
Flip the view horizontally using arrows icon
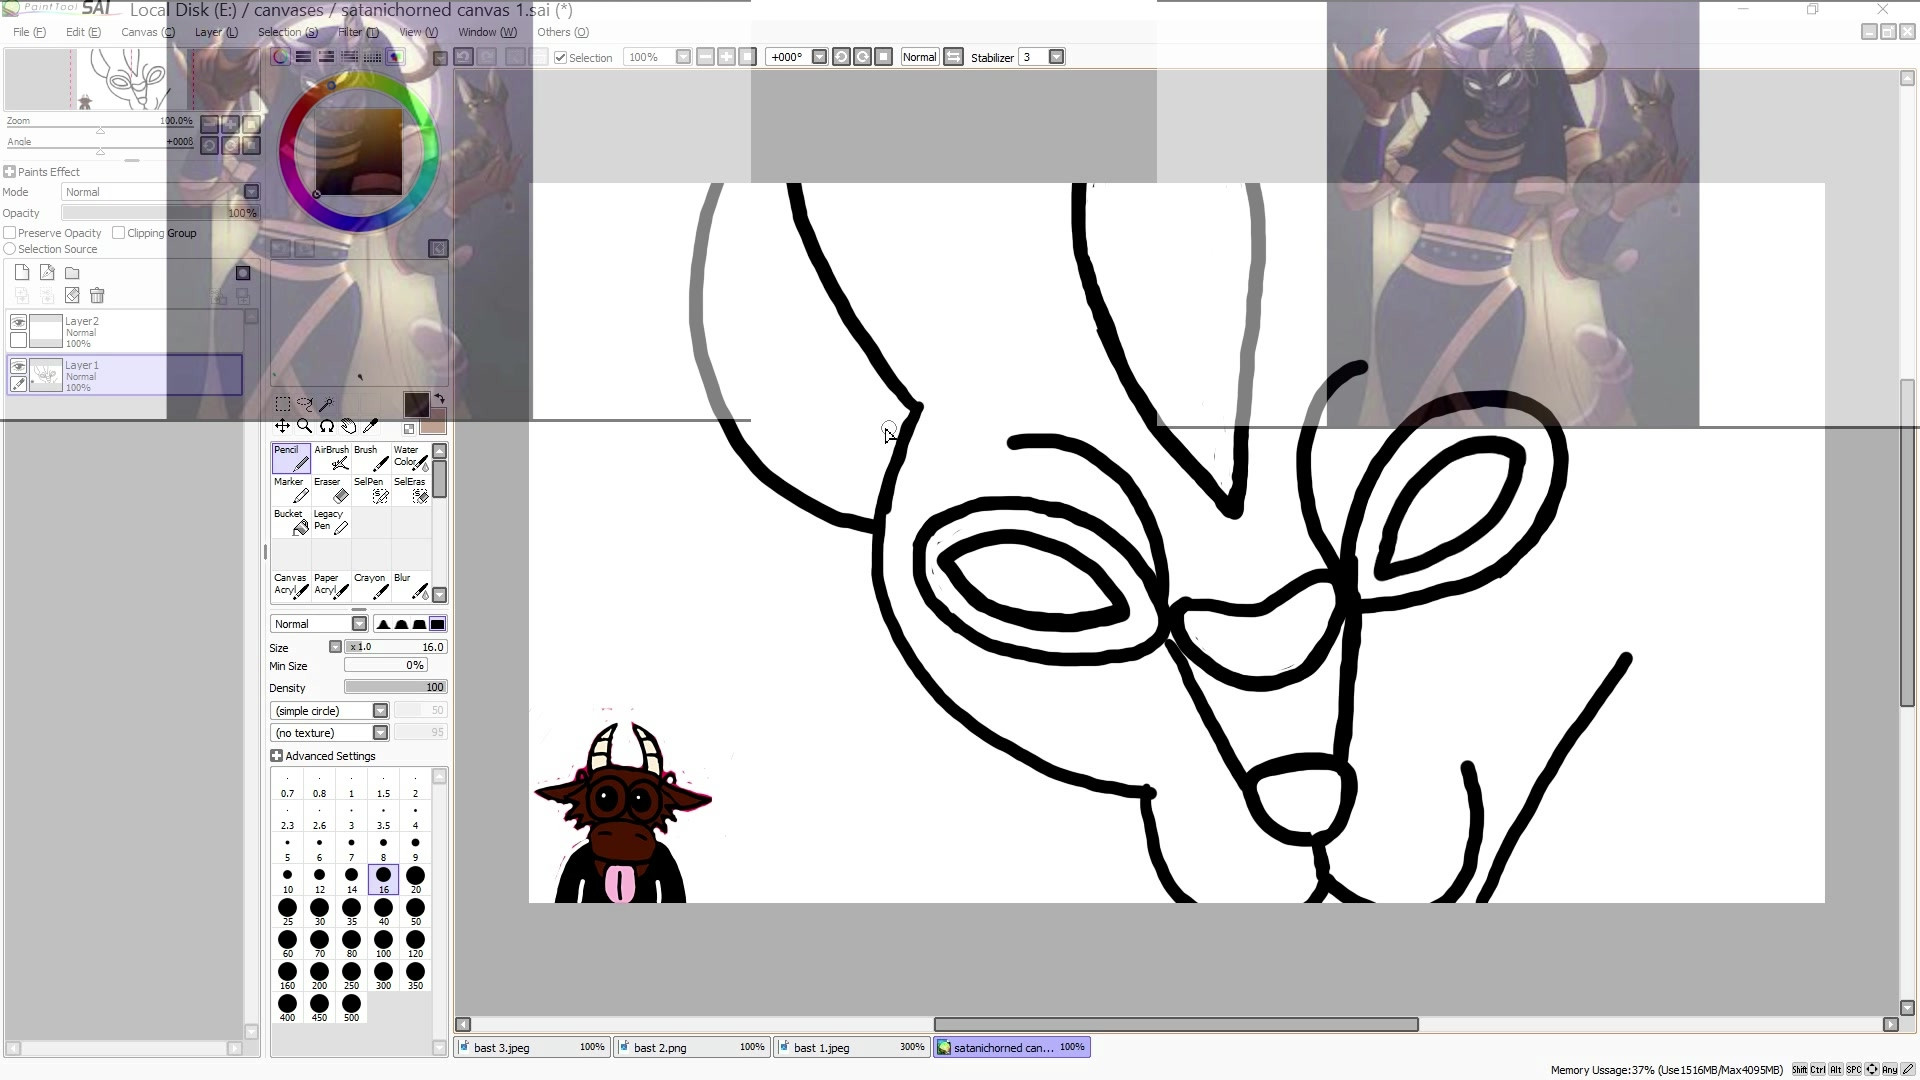point(954,57)
